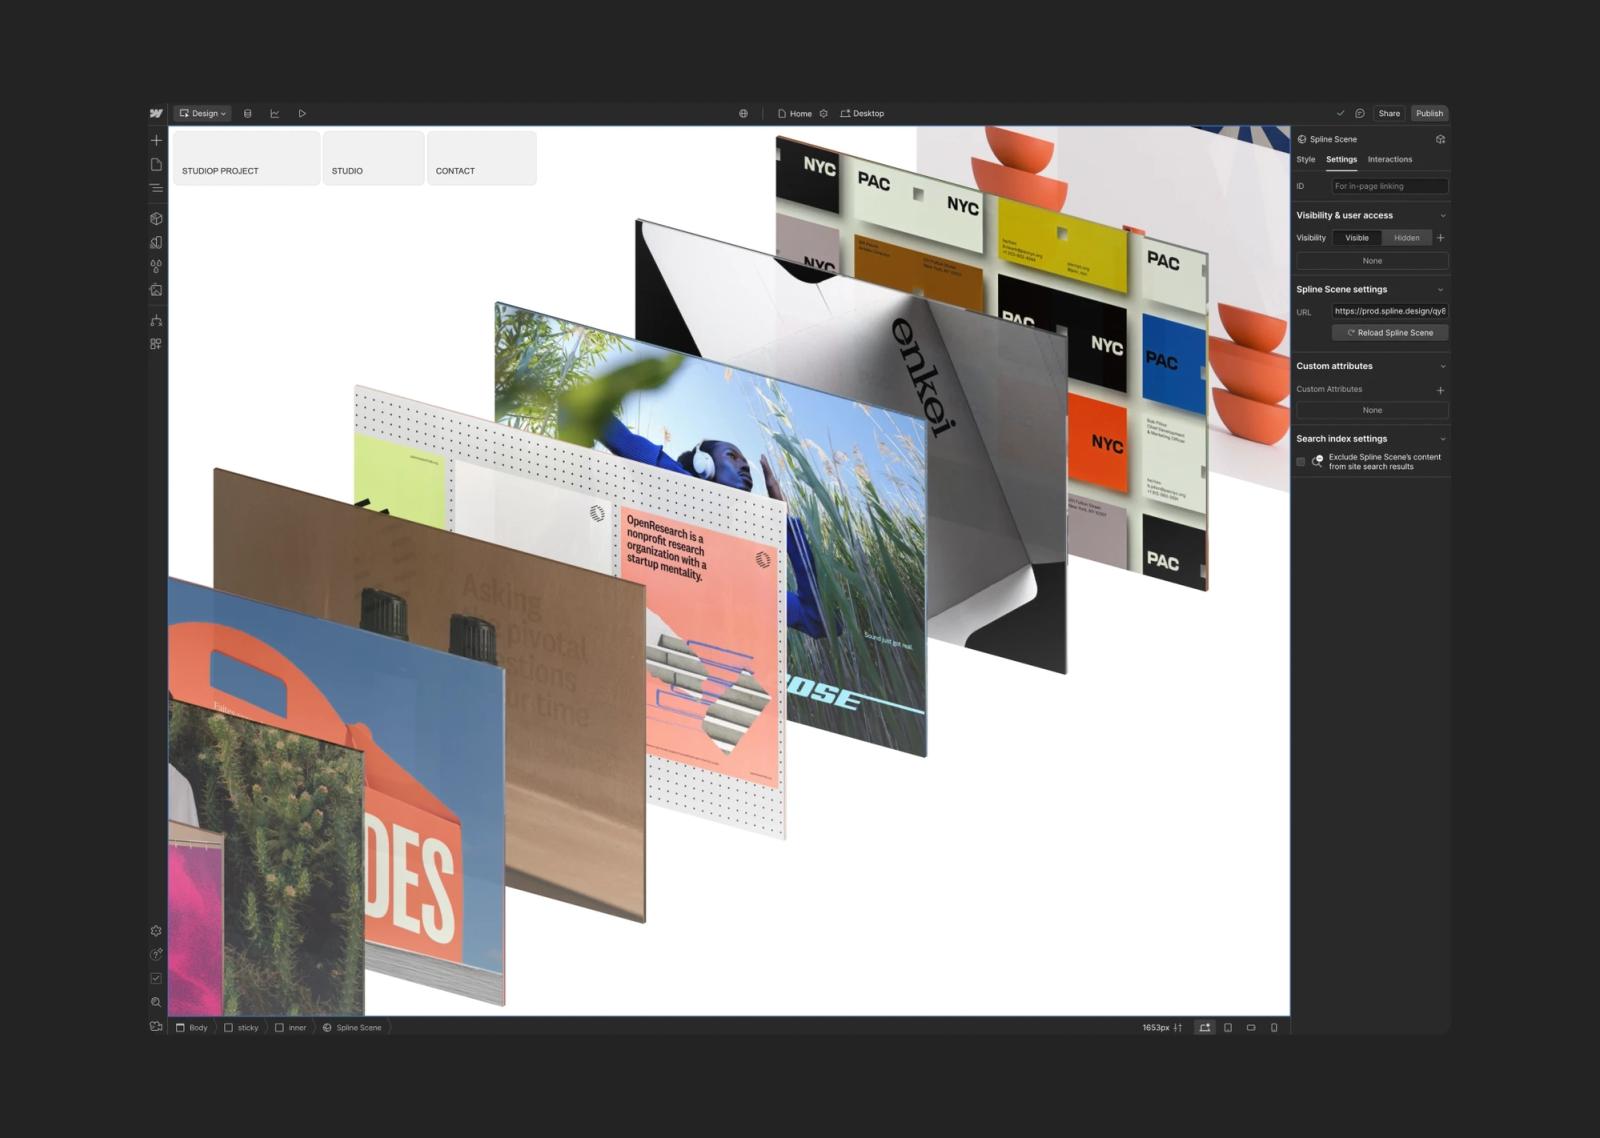Collapse the Spline Scene settings section
The width and height of the screenshot is (1600, 1138).
1441,289
